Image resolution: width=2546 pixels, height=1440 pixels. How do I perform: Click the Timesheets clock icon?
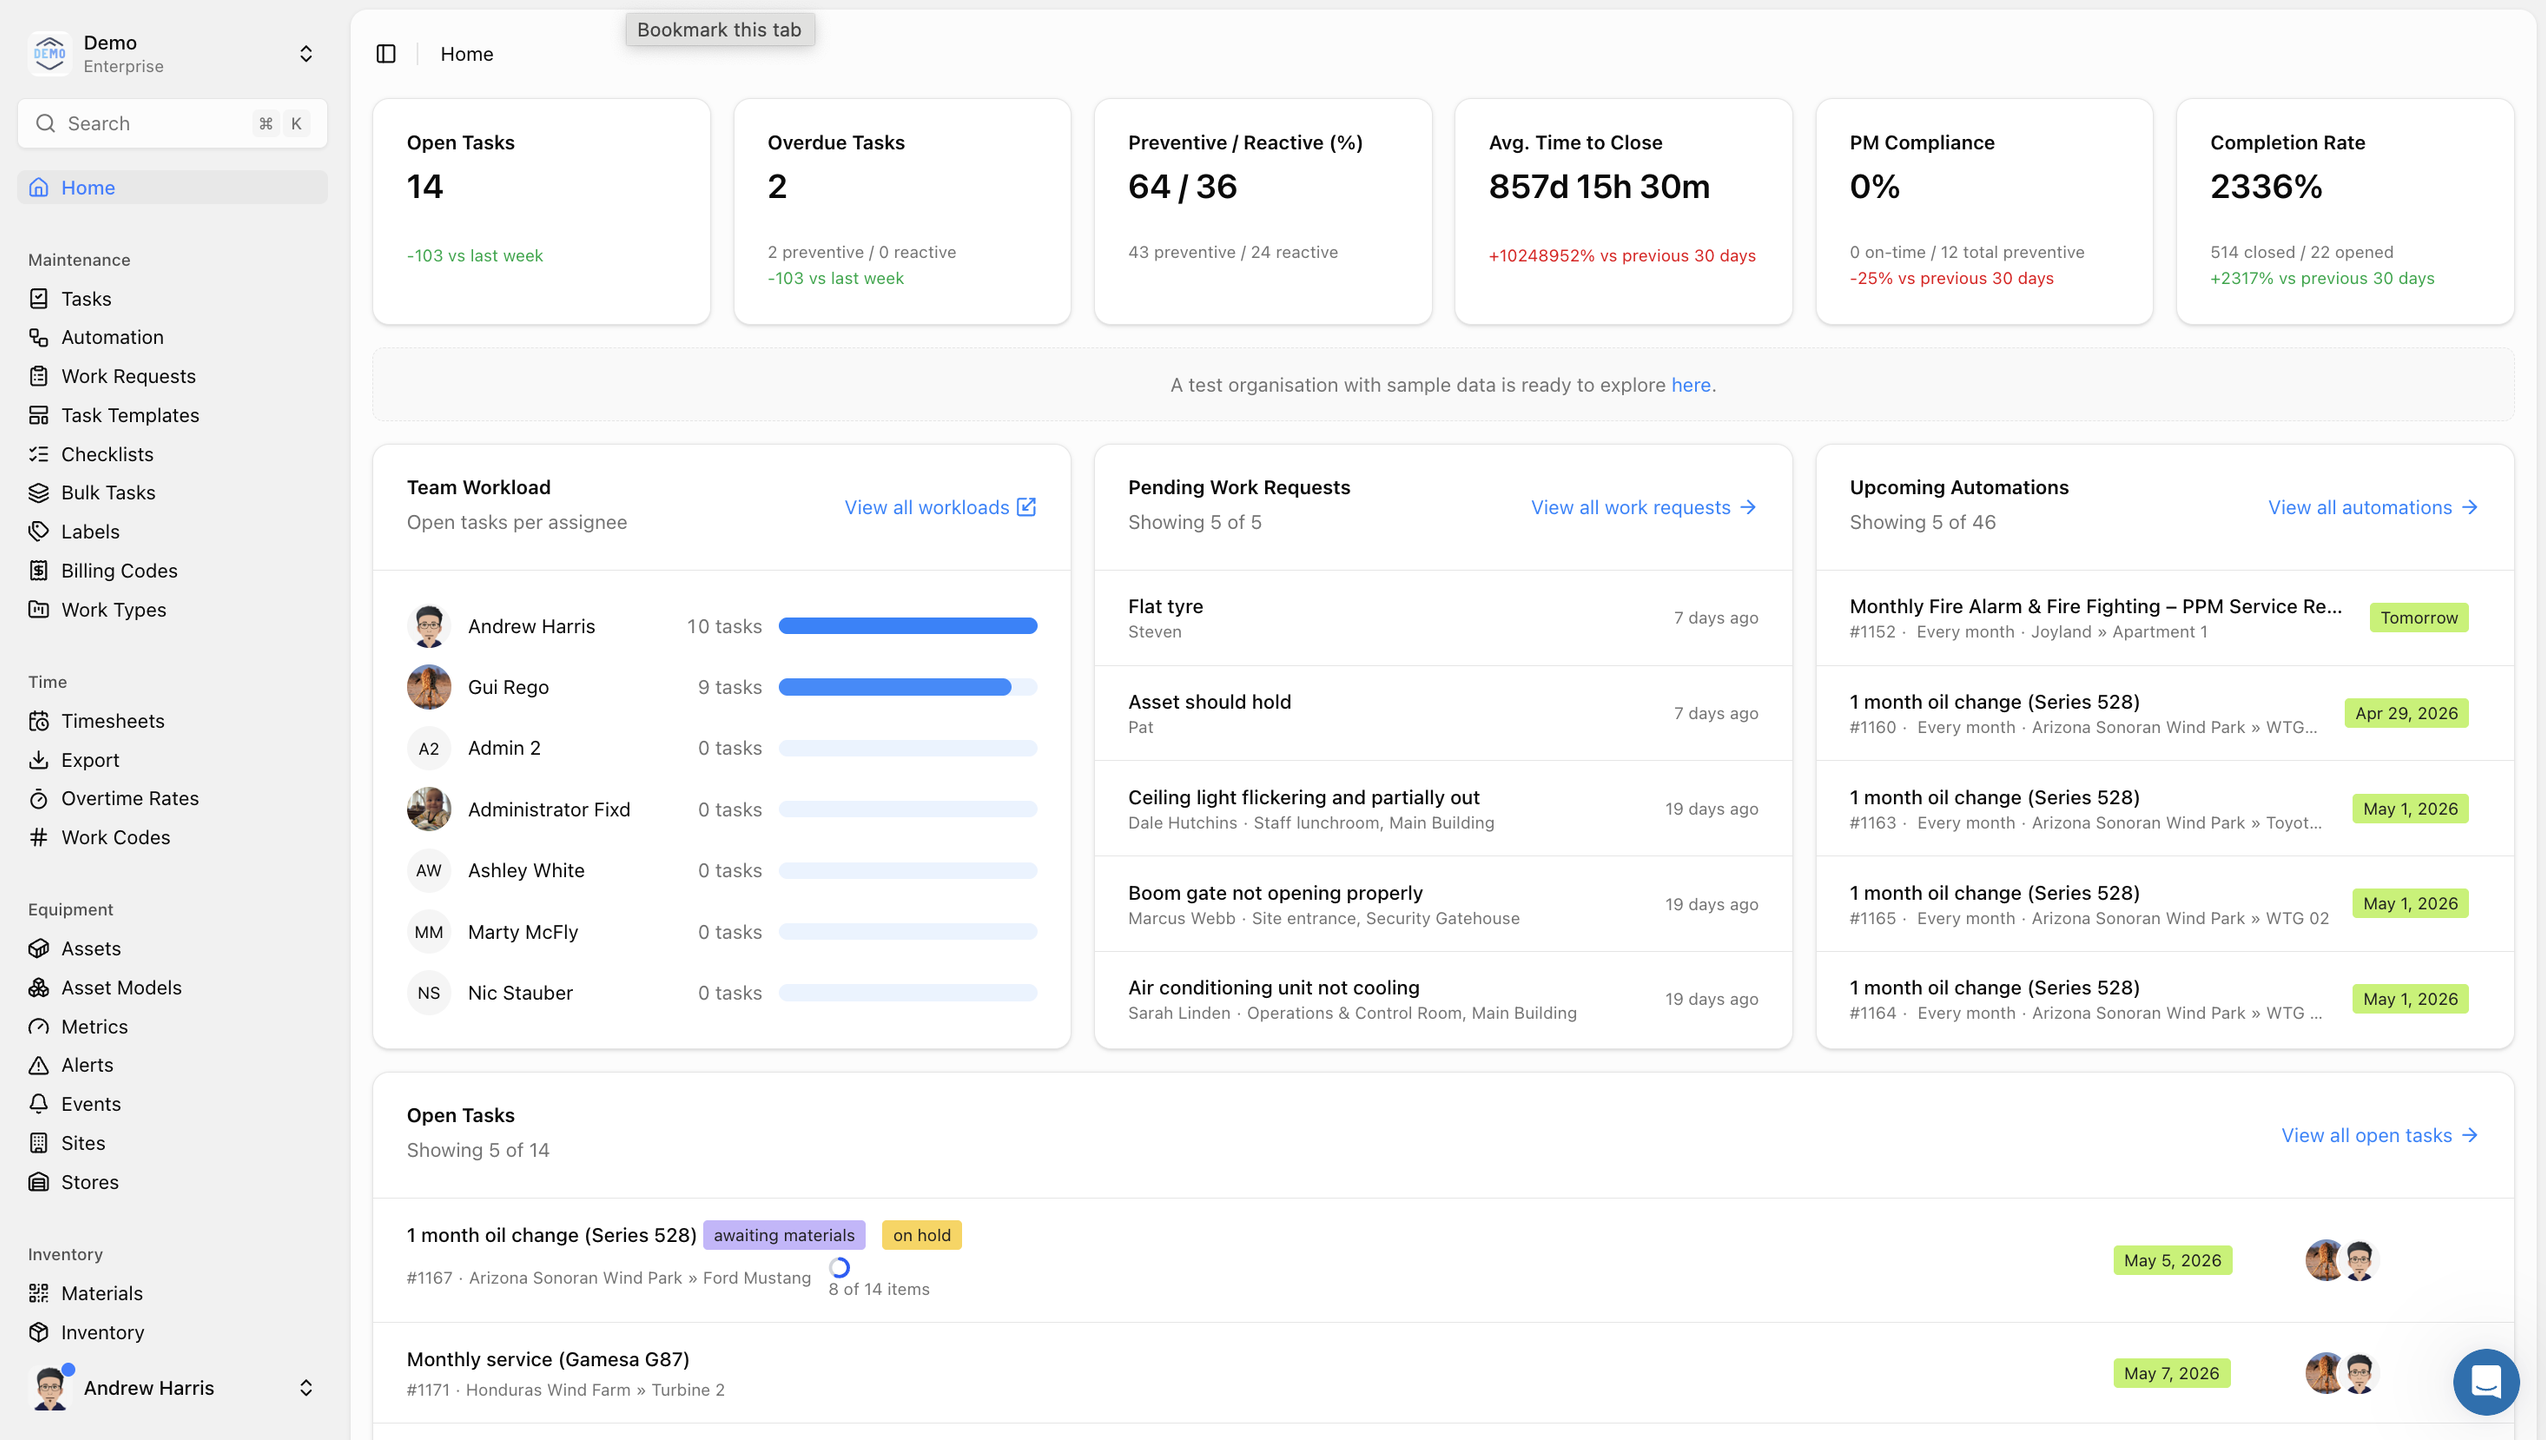[39, 721]
